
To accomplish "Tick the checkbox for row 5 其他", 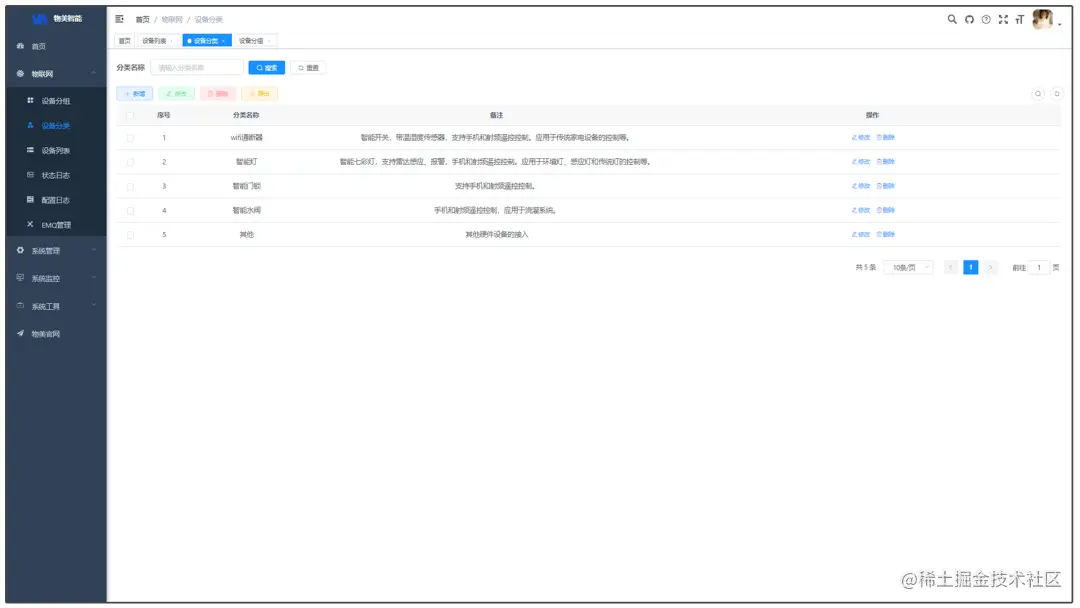I will (x=130, y=235).
